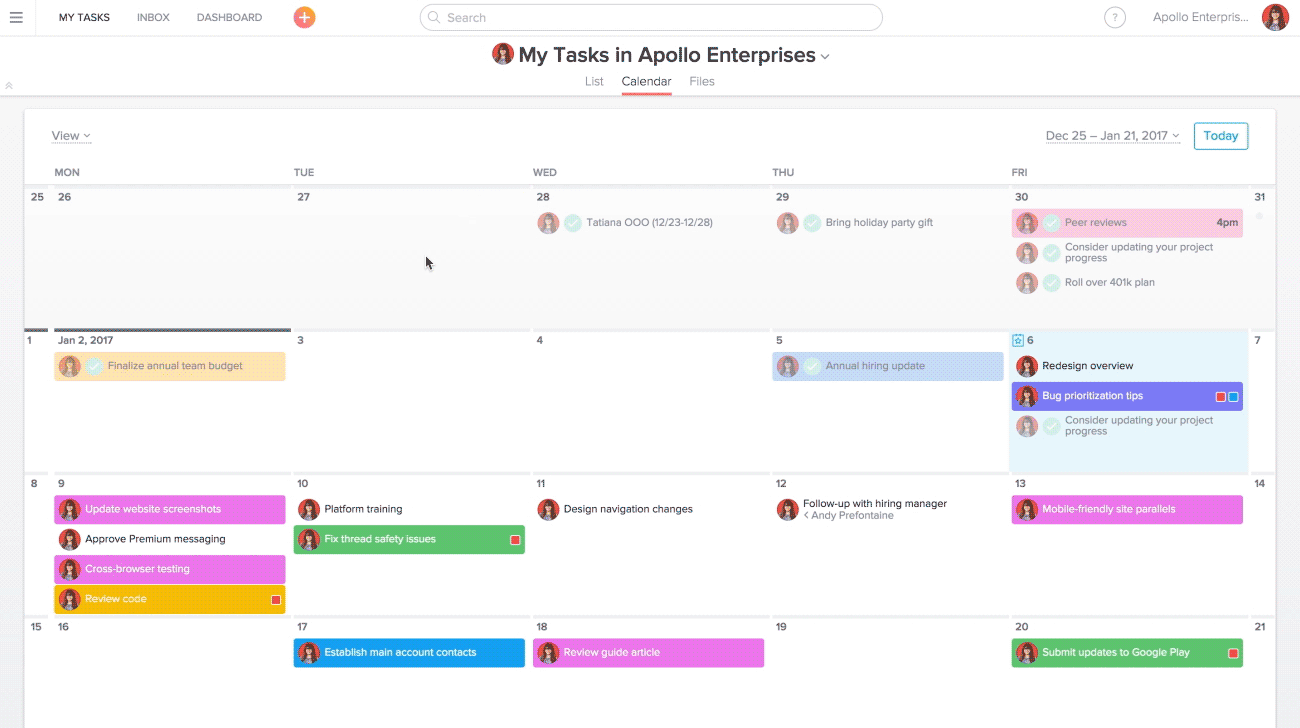The width and height of the screenshot is (1300, 728).
Task: Open the Peer reviews task card
Action: 1127,223
